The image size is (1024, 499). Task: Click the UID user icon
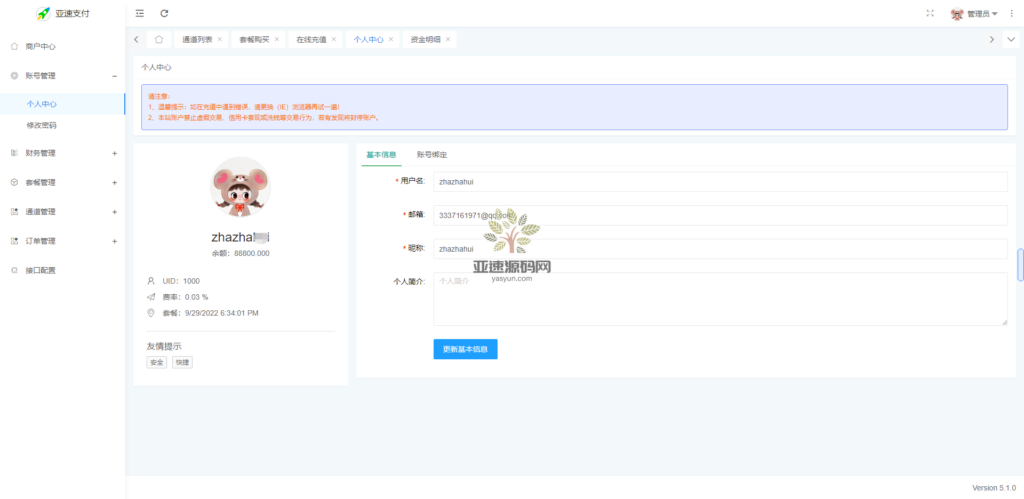[x=151, y=281]
